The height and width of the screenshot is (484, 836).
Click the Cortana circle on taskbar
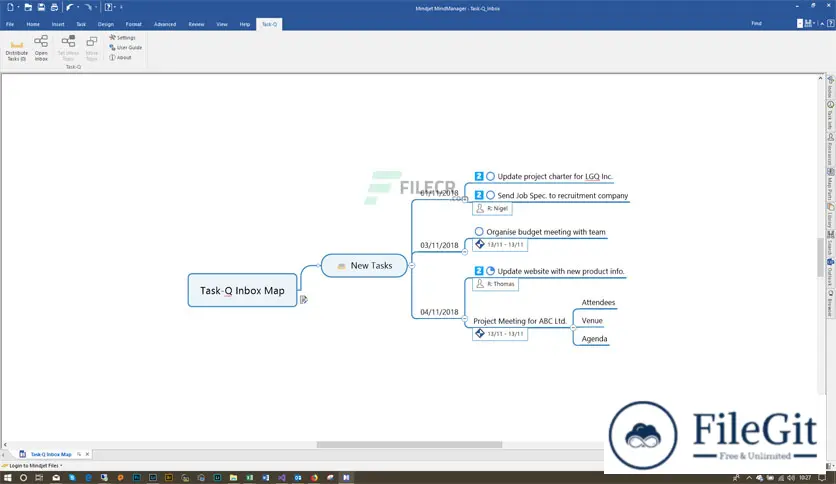pyautogui.click(x=23, y=478)
